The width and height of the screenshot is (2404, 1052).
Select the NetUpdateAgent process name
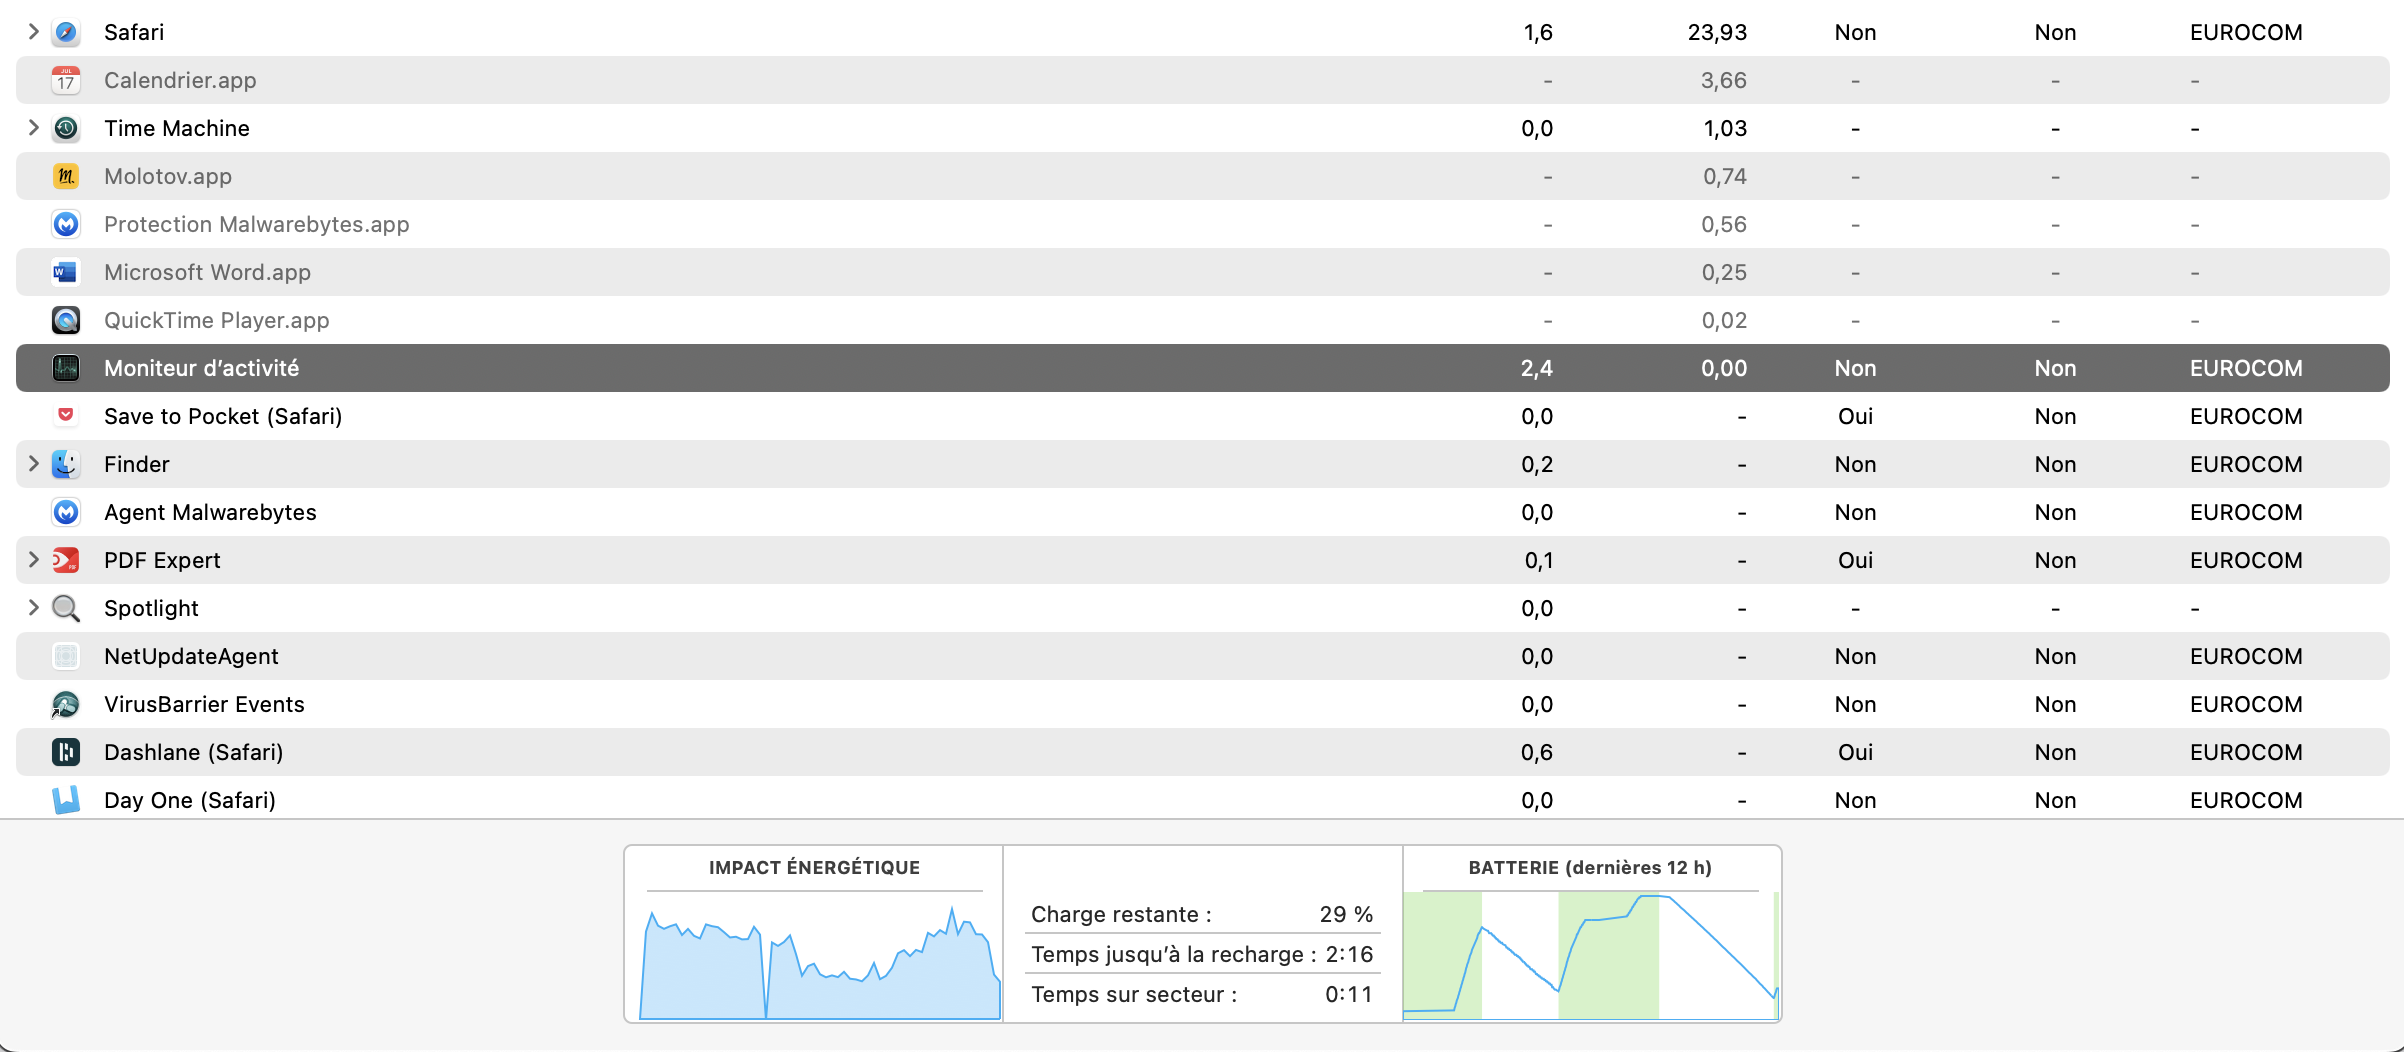click(x=191, y=656)
